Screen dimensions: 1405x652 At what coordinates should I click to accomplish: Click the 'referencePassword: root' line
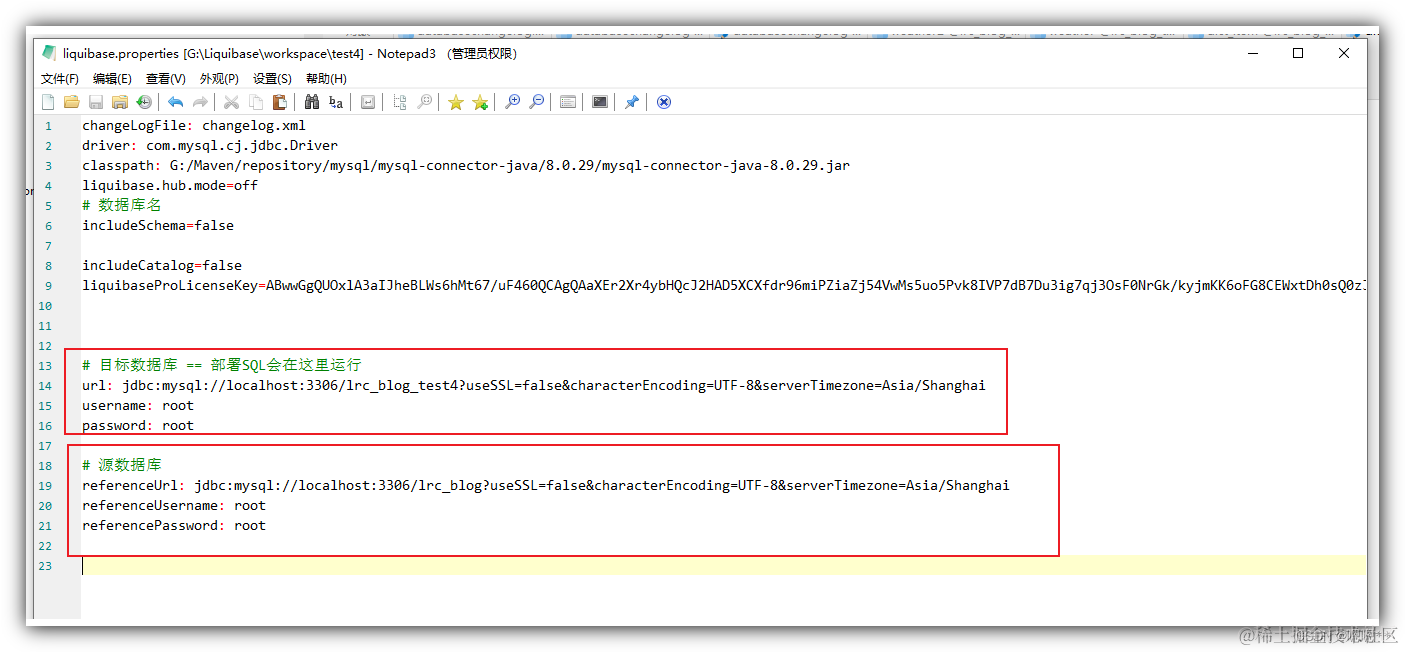[x=174, y=526]
